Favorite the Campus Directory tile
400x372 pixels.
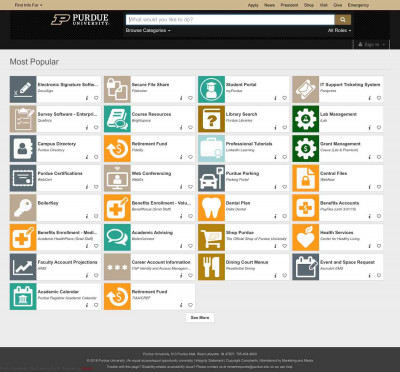(96, 157)
